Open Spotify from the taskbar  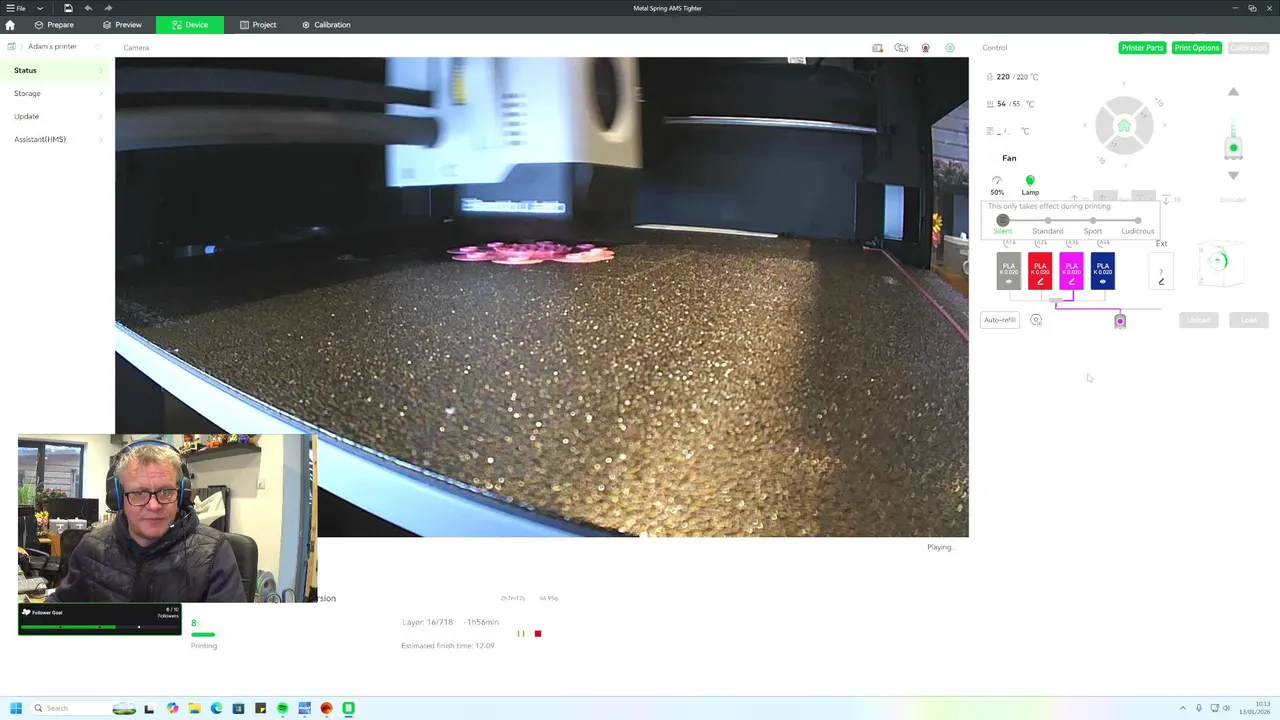pyautogui.click(x=282, y=708)
